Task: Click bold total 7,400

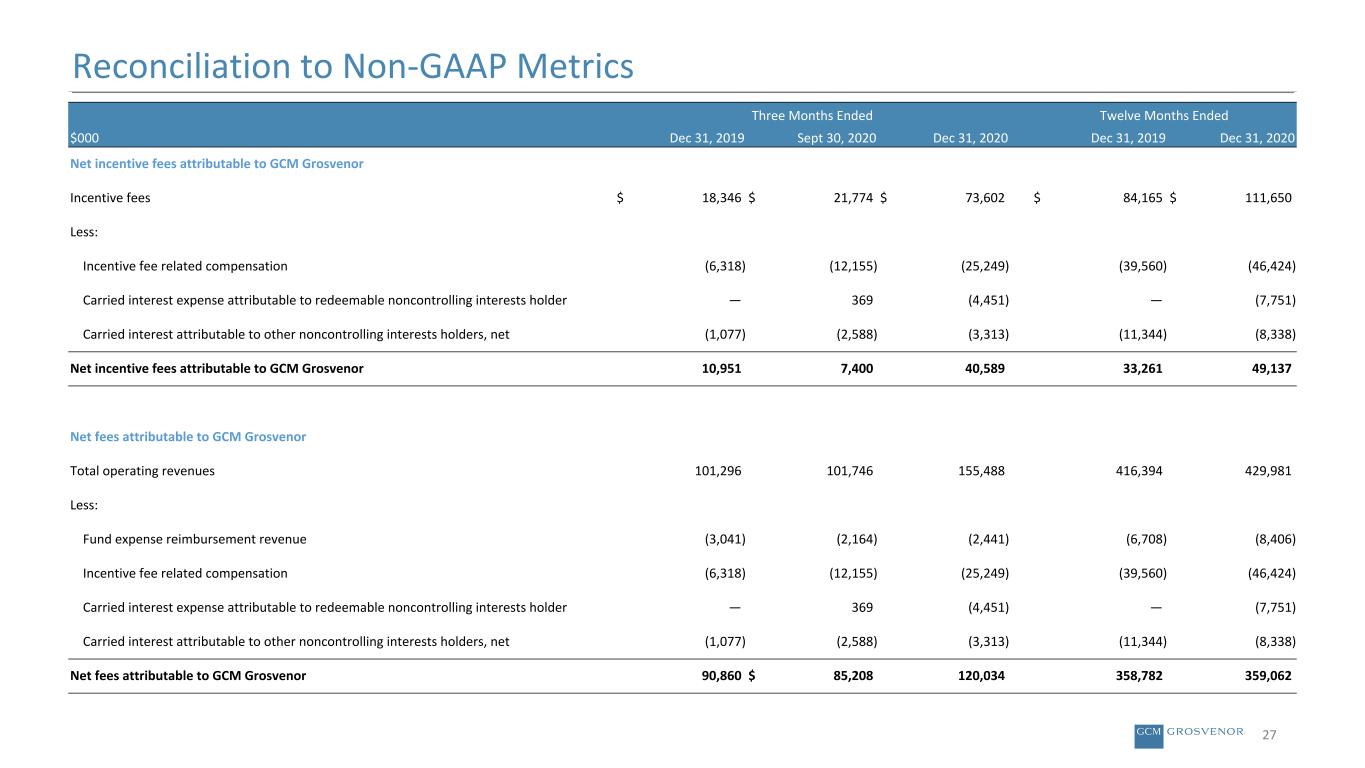Action: [855, 368]
